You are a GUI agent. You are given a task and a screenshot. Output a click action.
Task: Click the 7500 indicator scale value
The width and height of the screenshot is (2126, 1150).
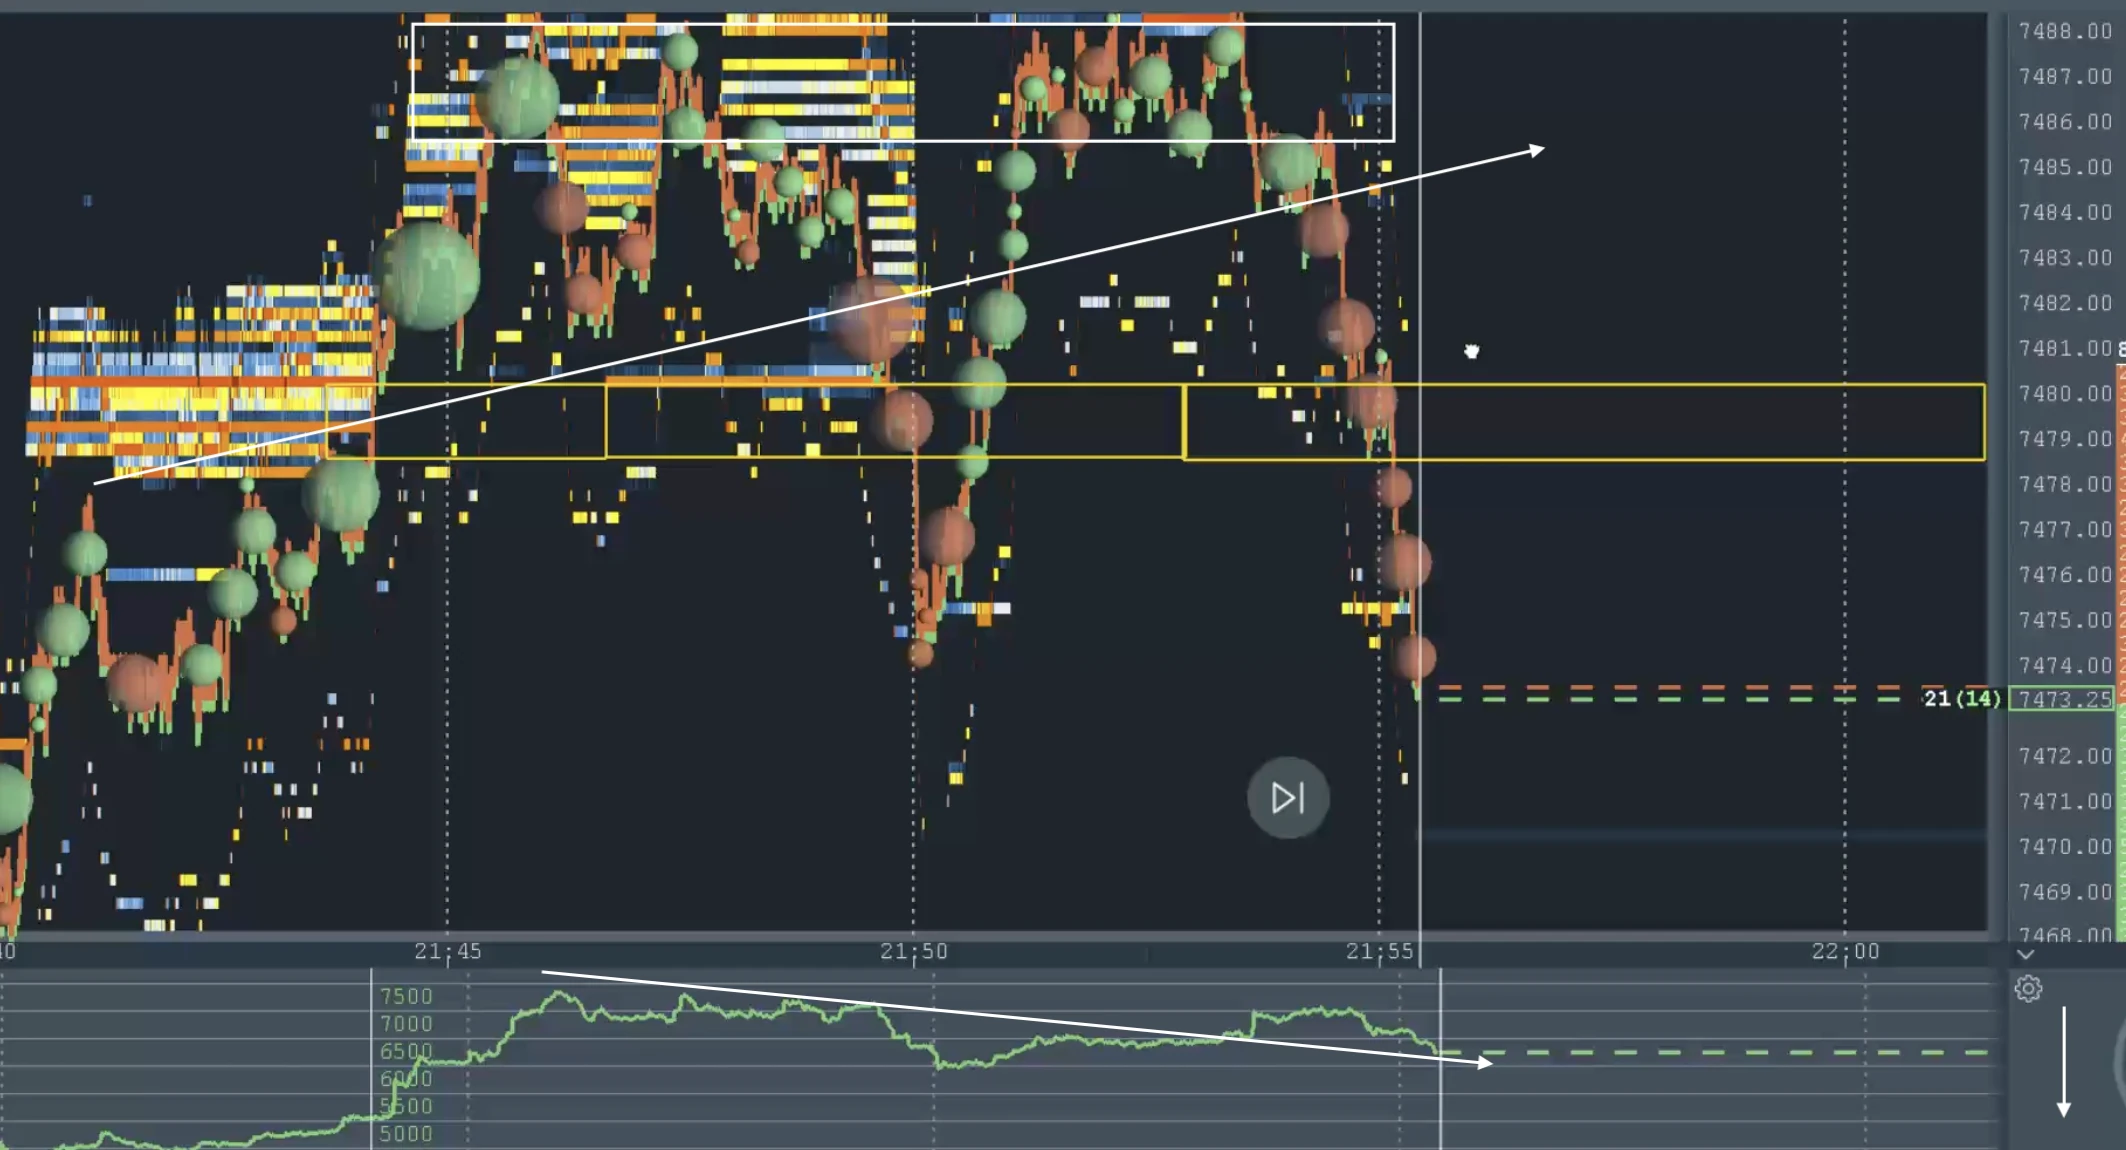click(406, 996)
